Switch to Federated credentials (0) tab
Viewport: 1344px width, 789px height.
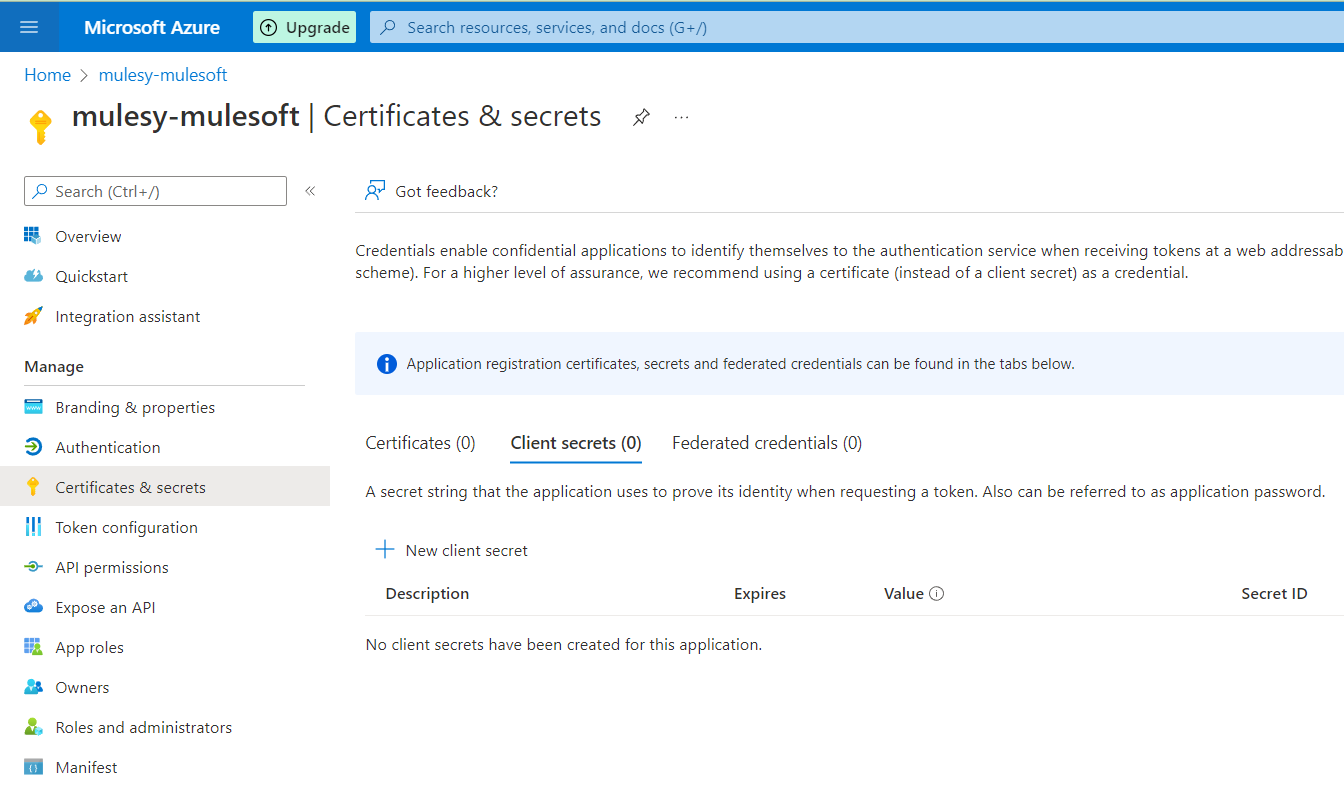(x=766, y=443)
